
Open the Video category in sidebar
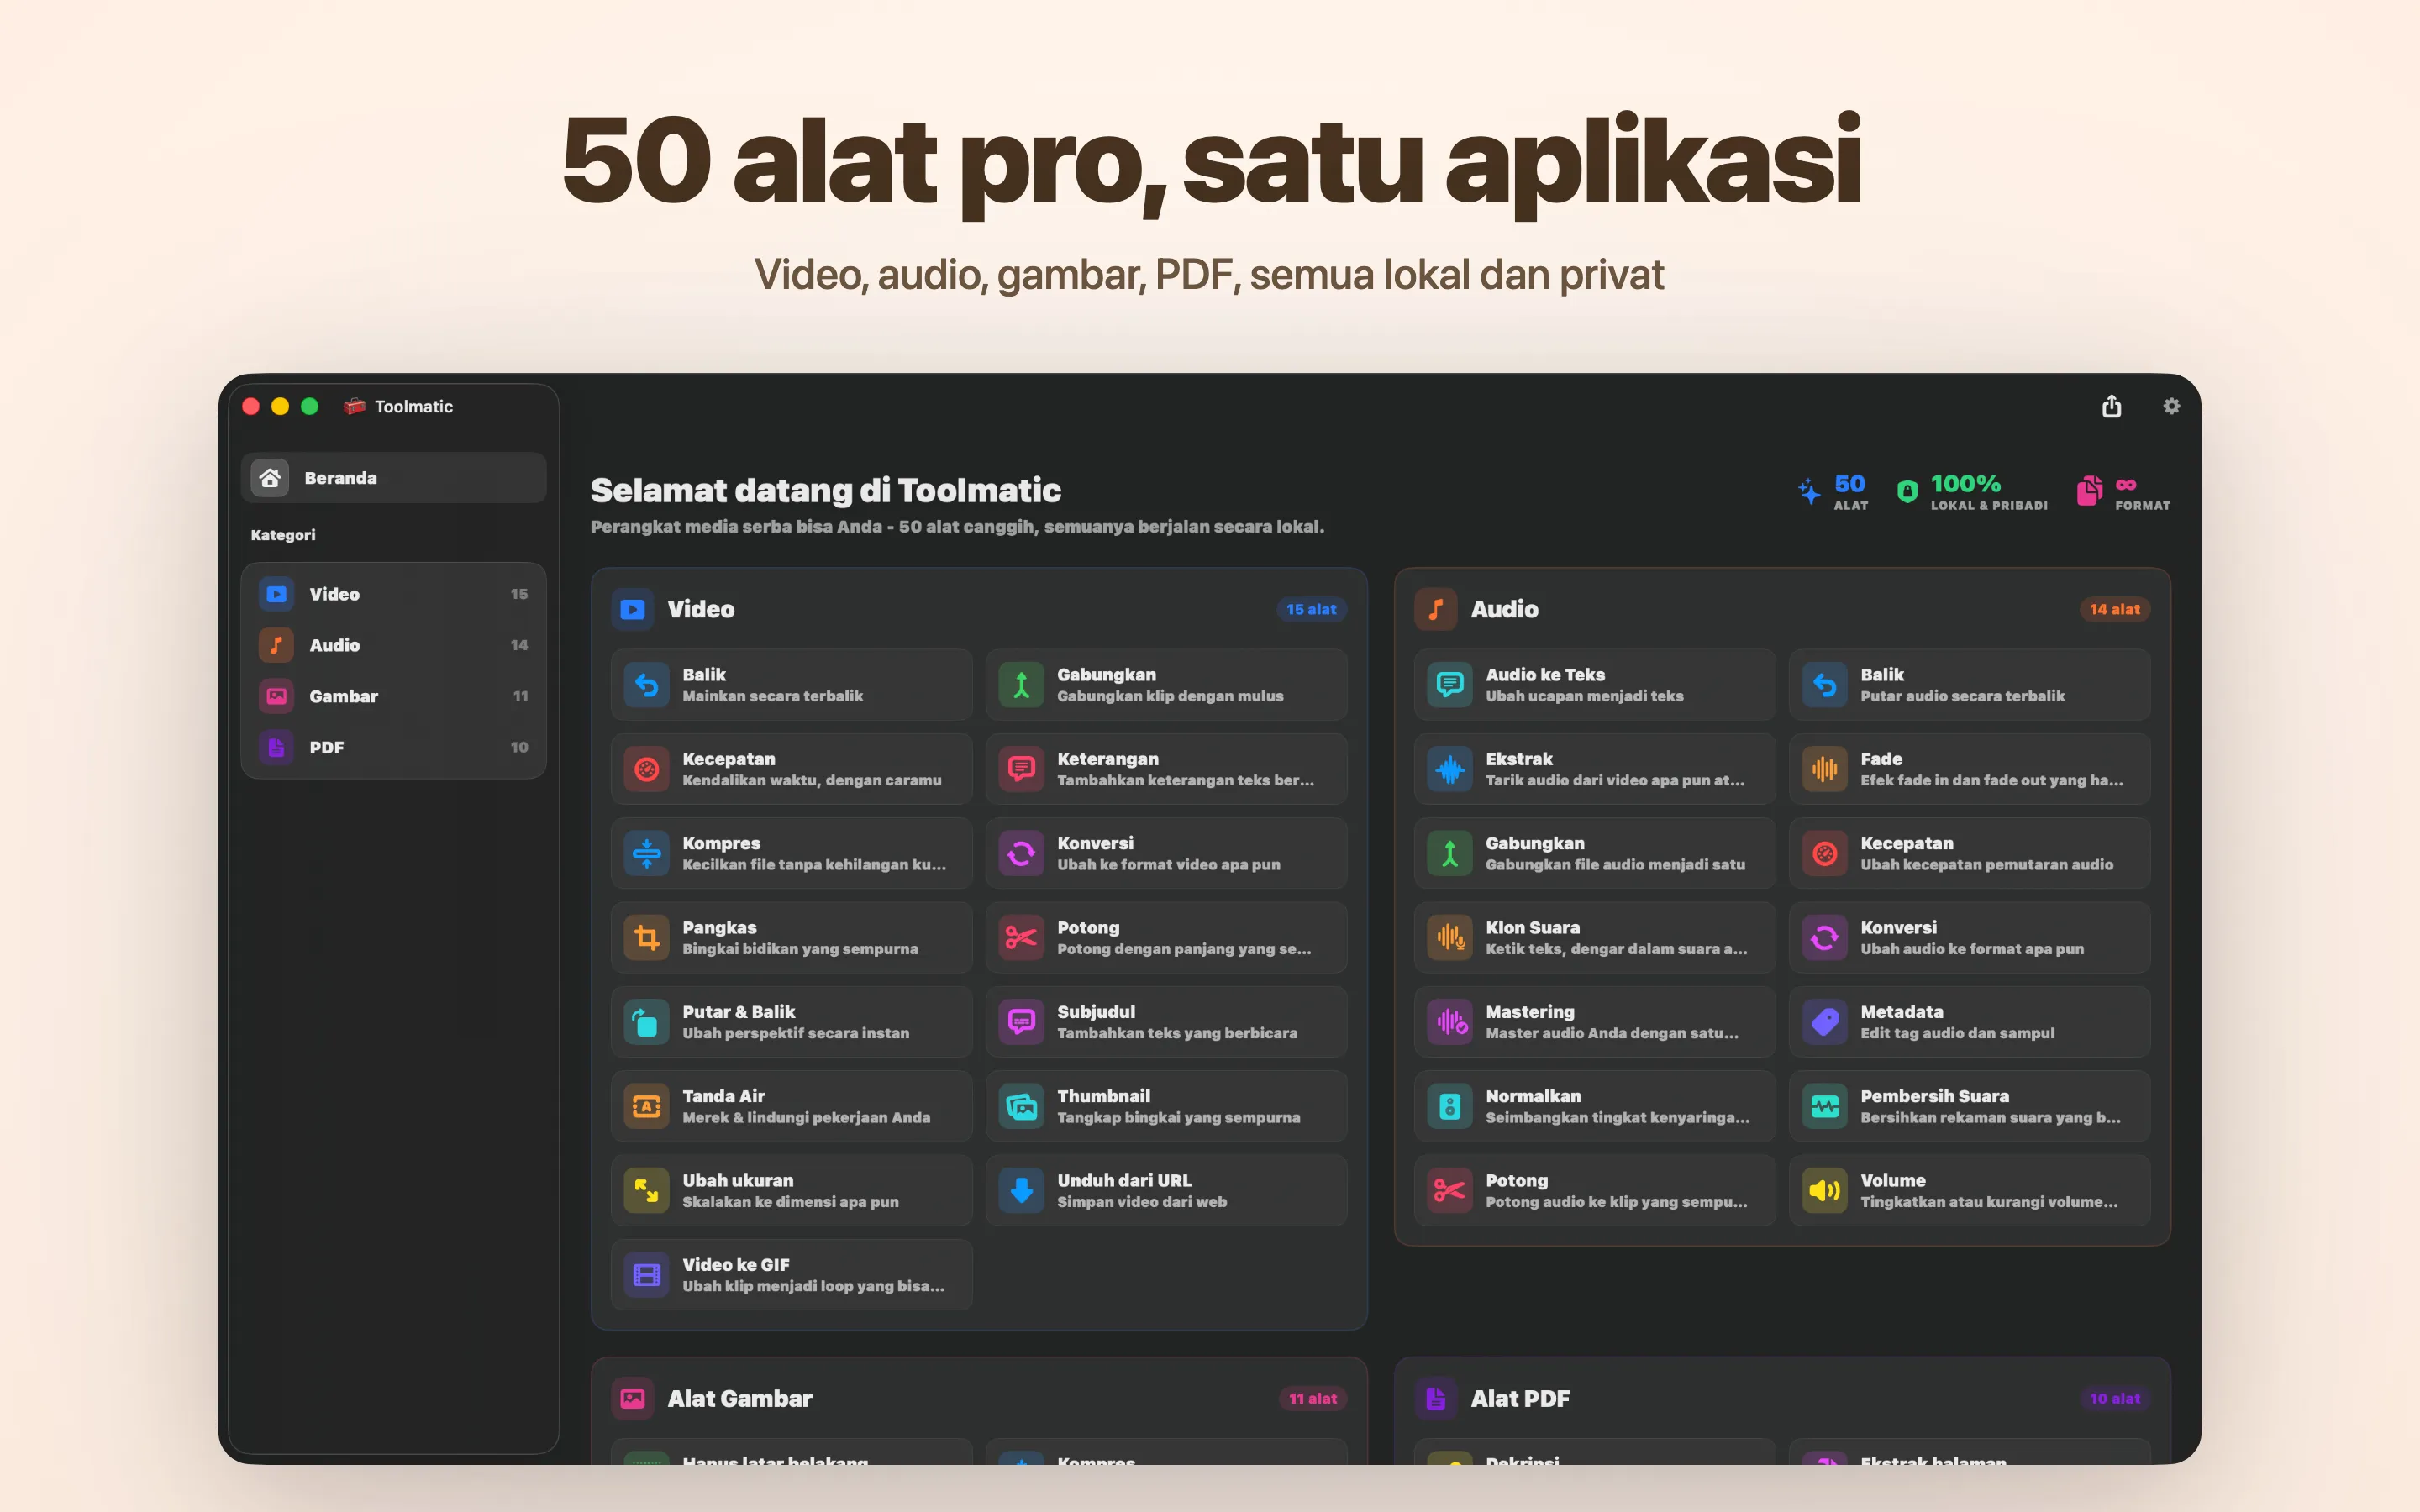pyautogui.click(x=393, y=594)
